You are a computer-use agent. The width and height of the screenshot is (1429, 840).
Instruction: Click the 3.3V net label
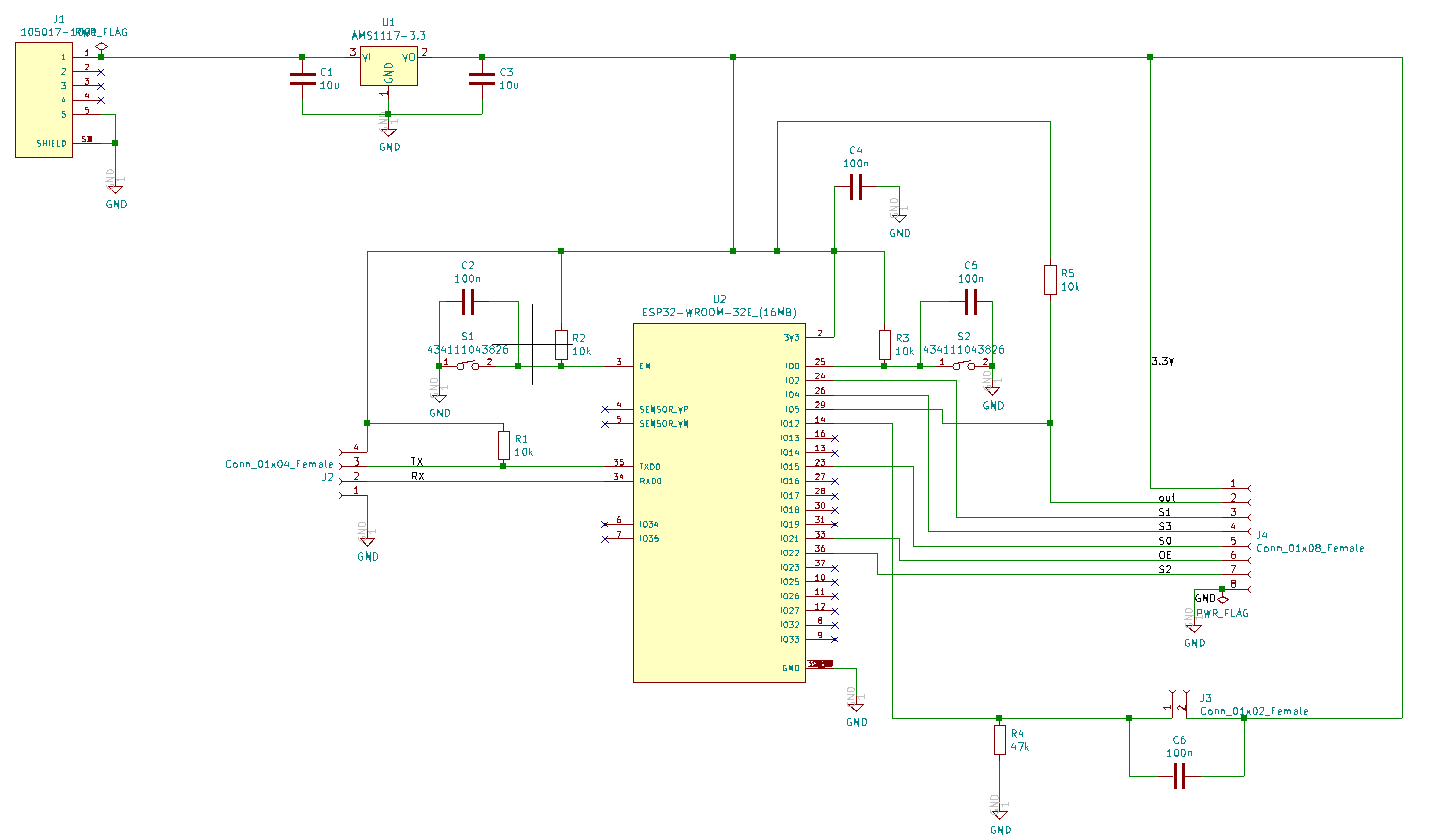point(1163,360)
